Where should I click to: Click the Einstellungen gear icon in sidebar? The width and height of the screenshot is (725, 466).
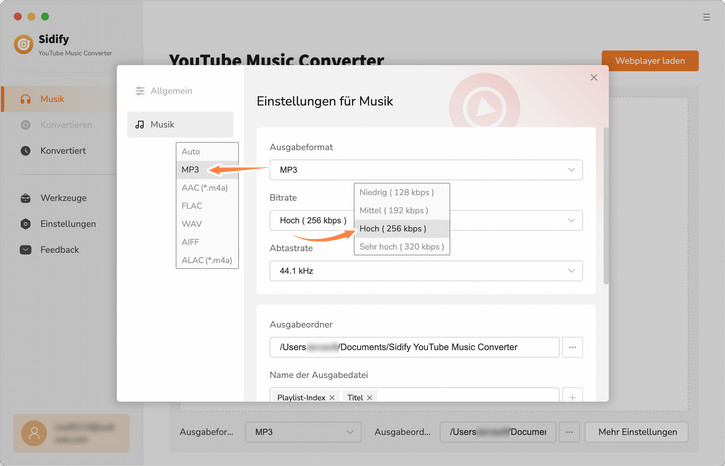[x=26, y=224]
